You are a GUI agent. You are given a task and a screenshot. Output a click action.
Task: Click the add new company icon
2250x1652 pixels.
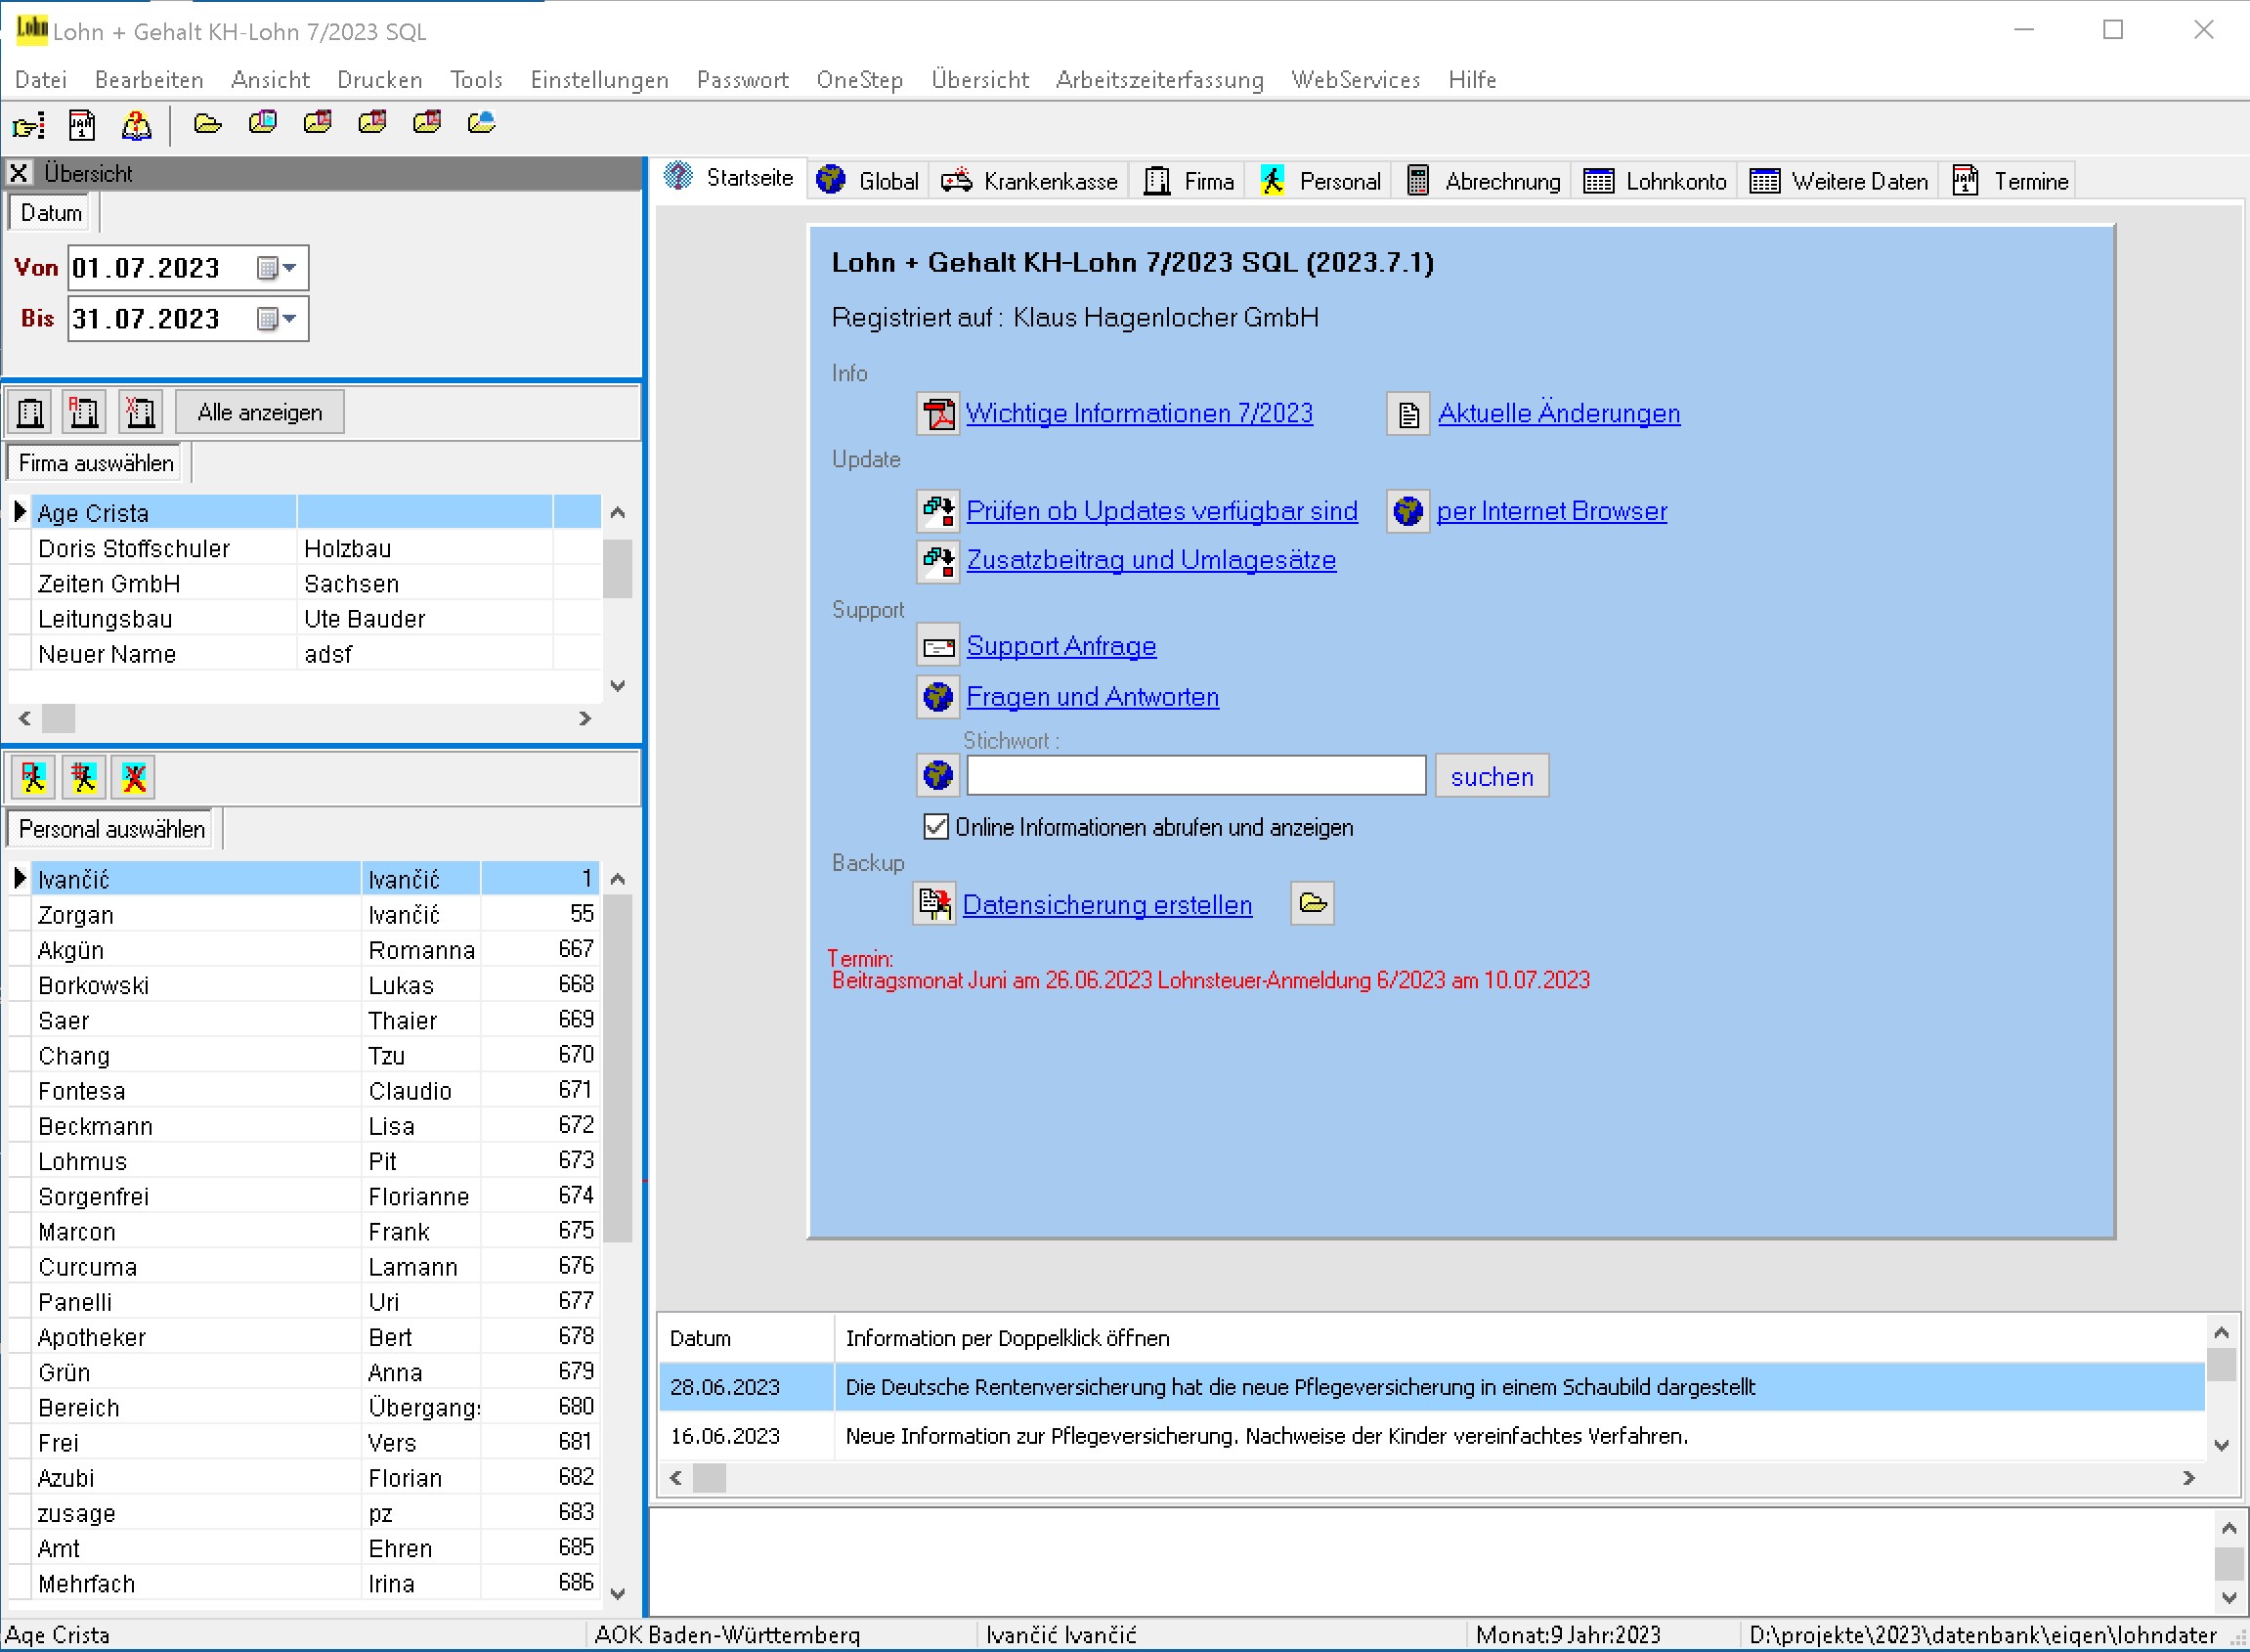click(84, 412)
